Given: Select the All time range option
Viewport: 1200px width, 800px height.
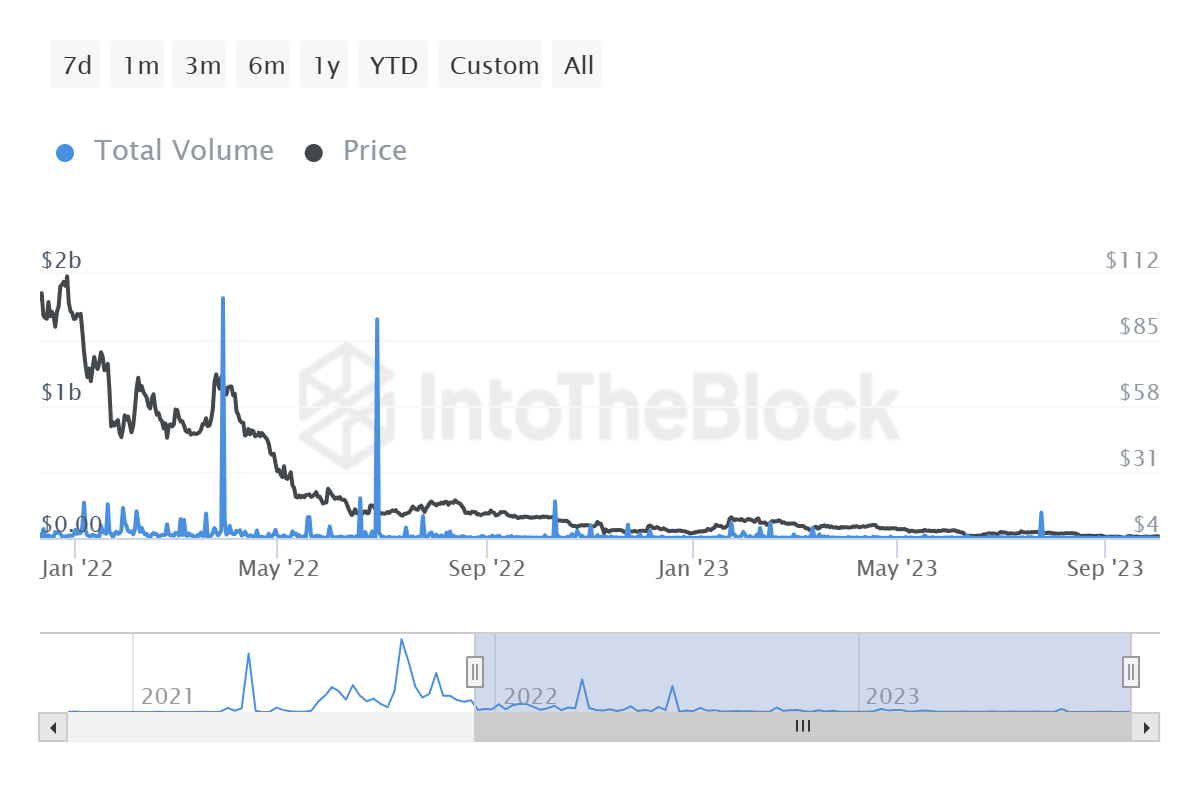Looking at the screenshot, I should [x=577, y=64].
